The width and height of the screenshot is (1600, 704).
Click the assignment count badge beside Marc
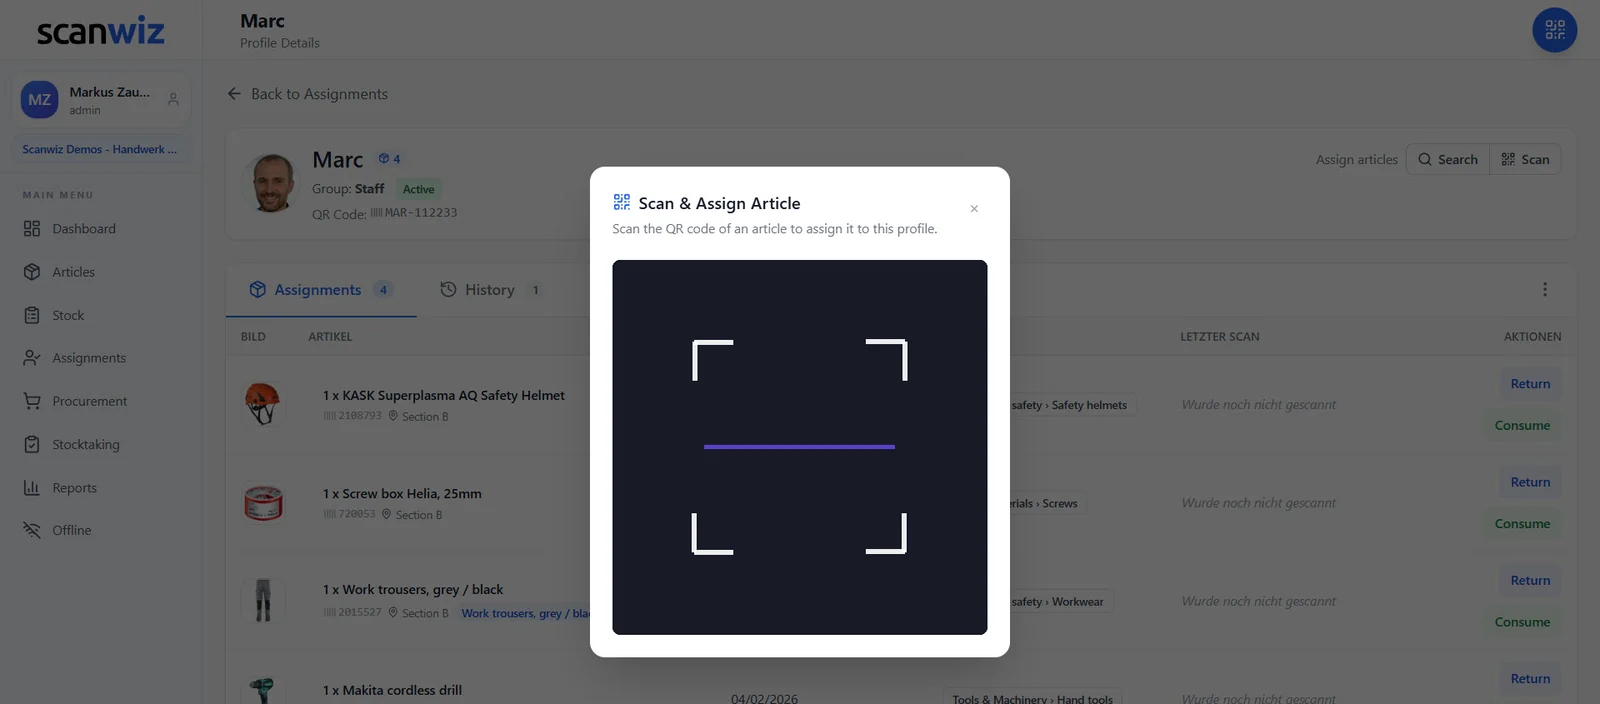point(389,159)
